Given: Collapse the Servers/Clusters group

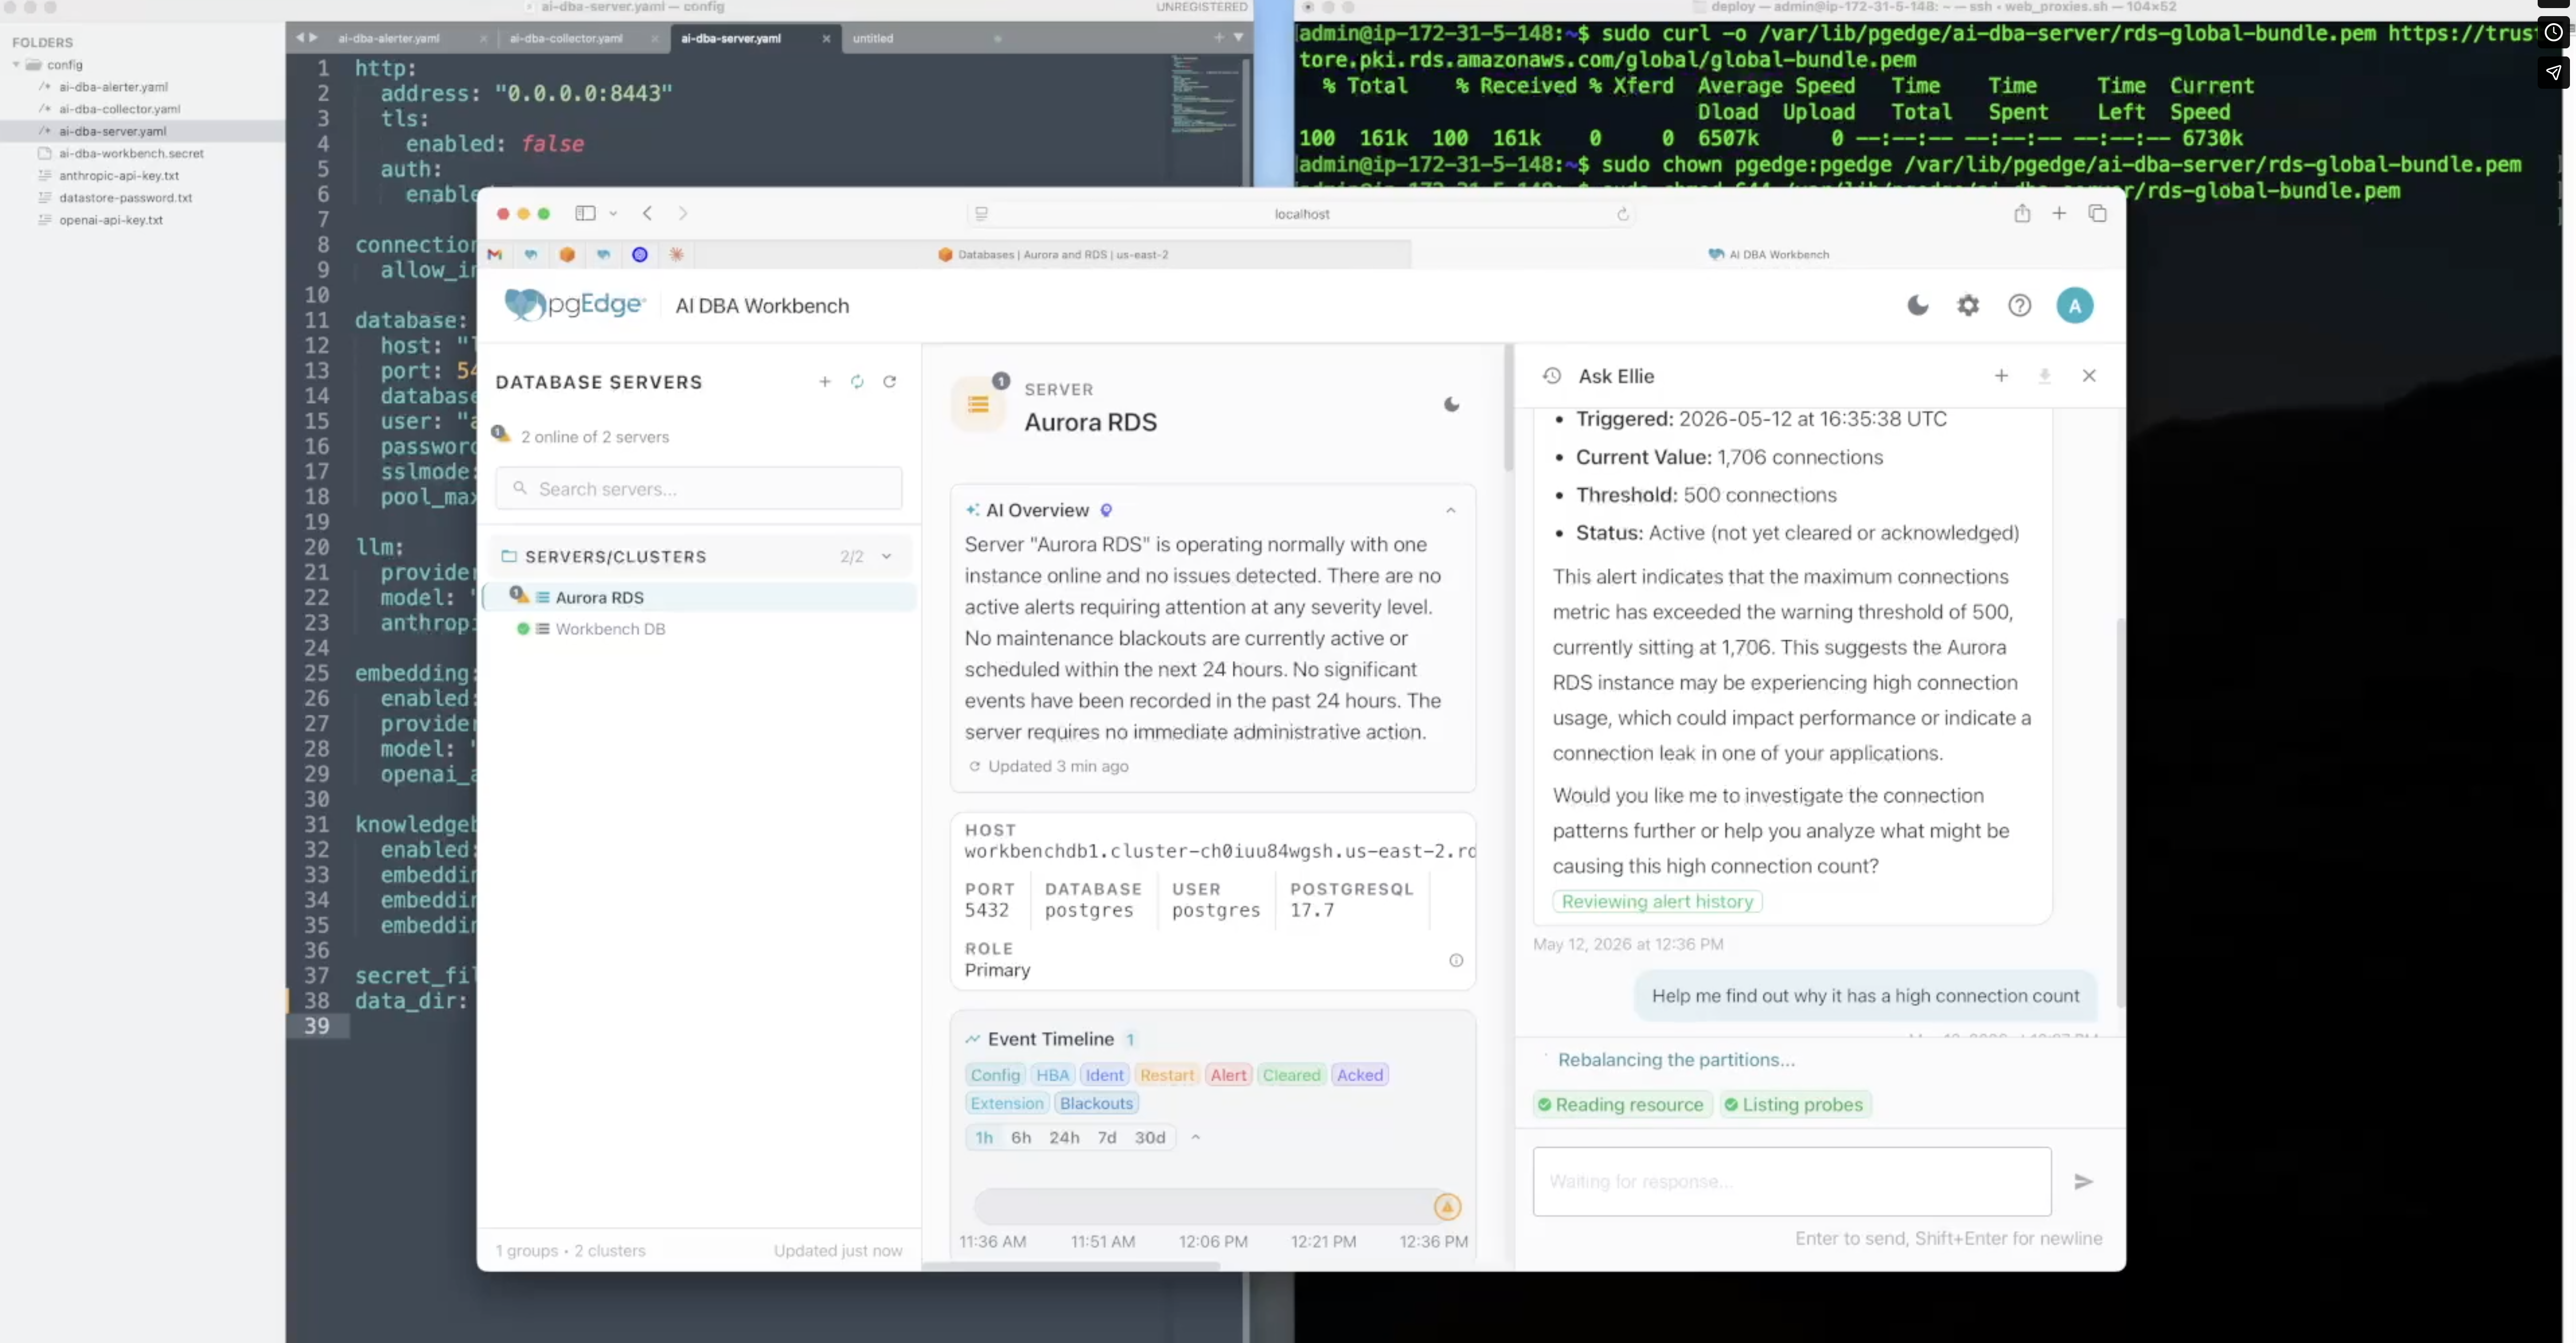Looking at the screenshot, I should tap(886, 557).
